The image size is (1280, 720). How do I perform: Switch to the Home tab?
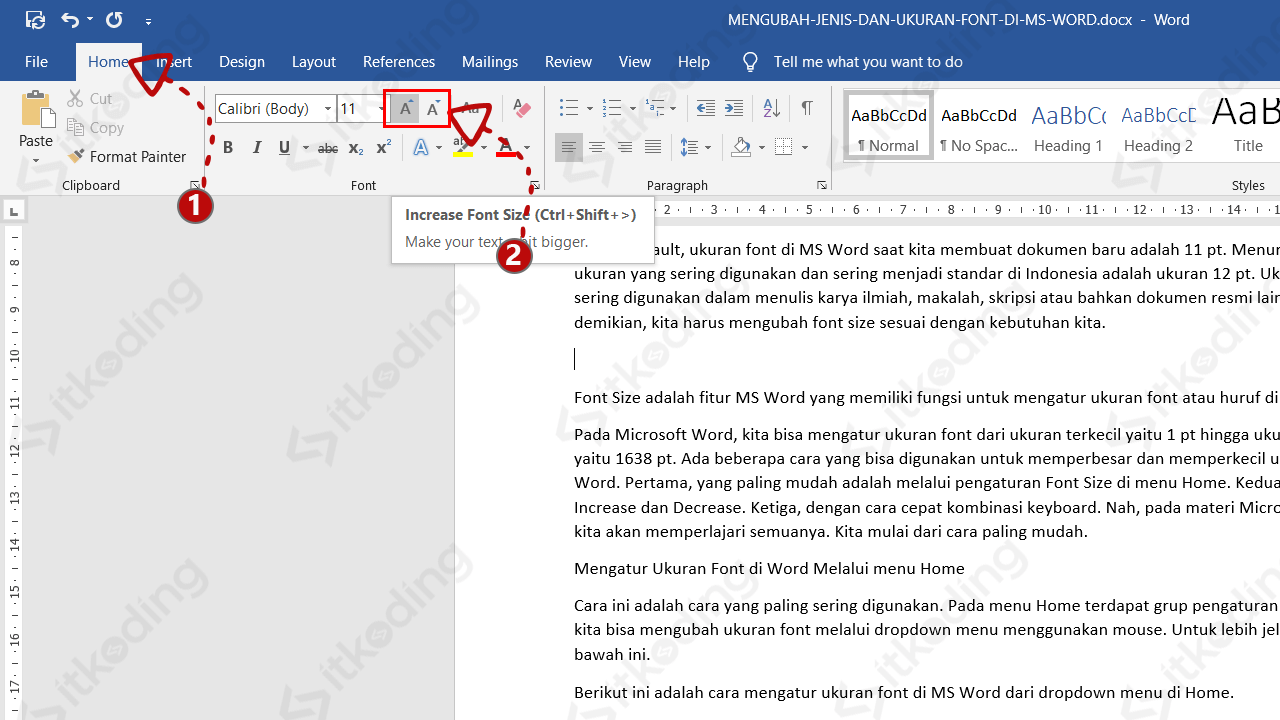click(x=108, y=62)
